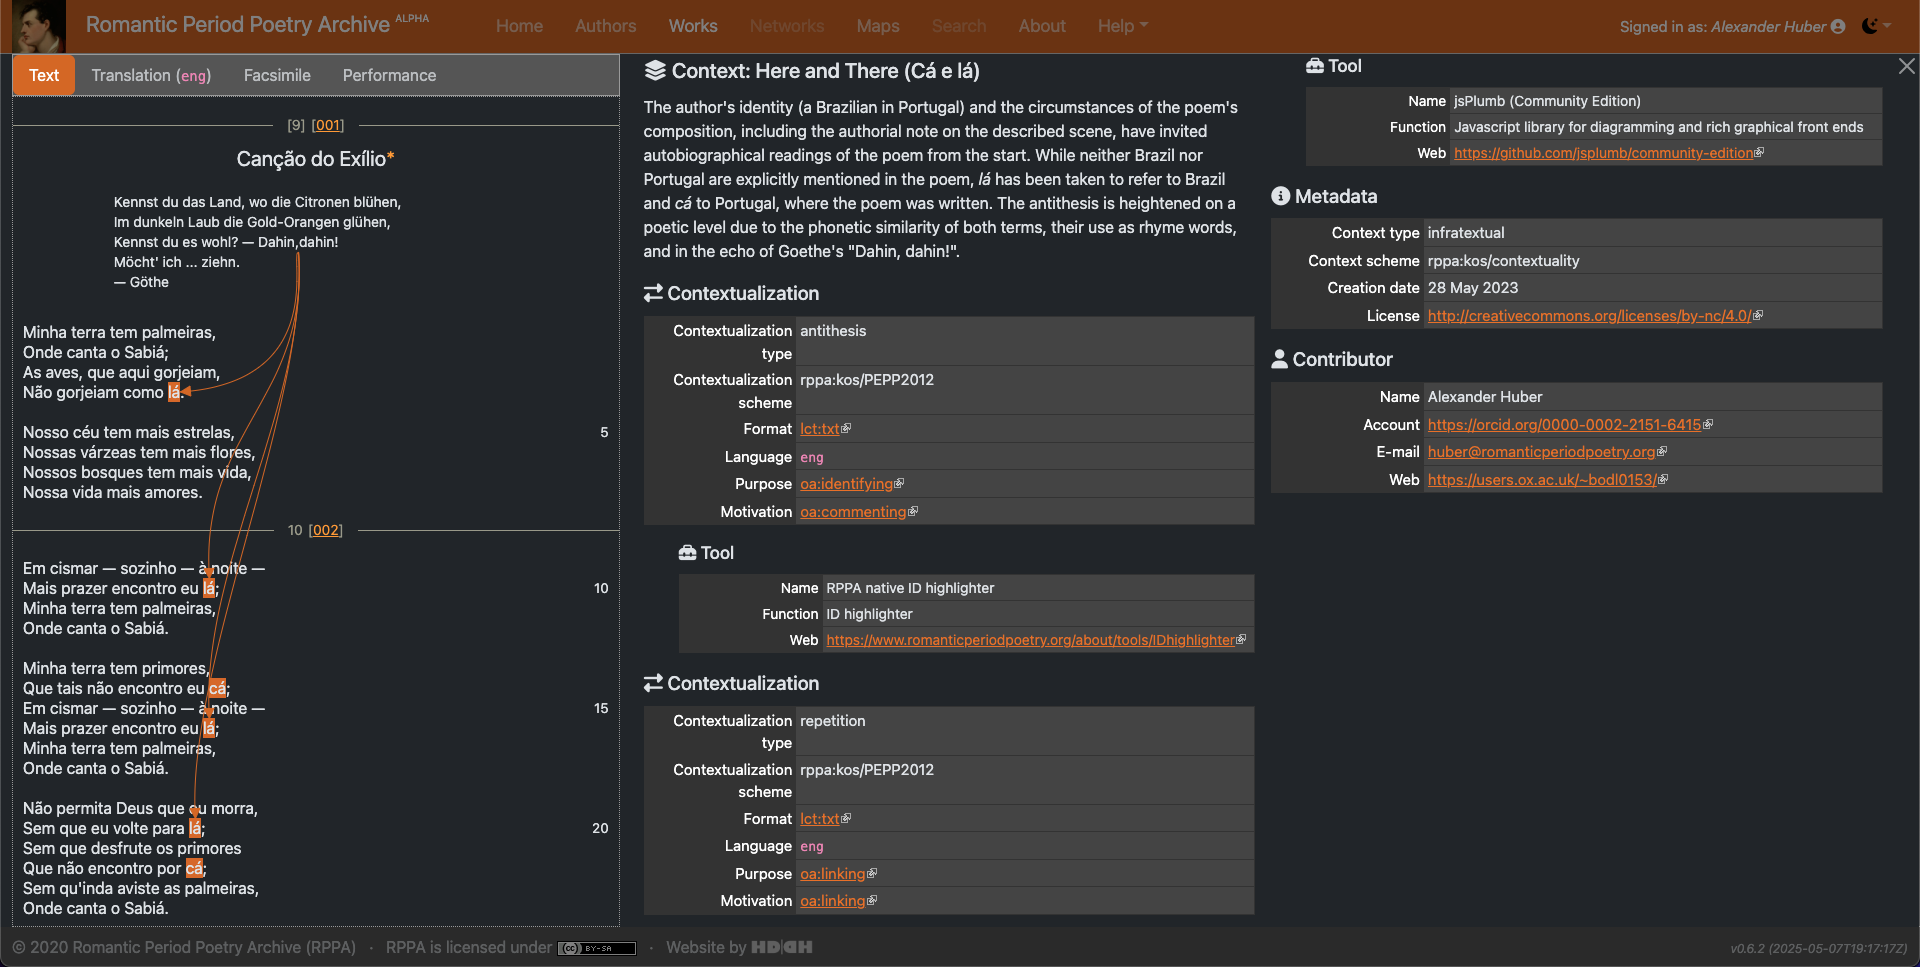
Task: Toggle dark mode moon icon
Action: coord(1869,26)
